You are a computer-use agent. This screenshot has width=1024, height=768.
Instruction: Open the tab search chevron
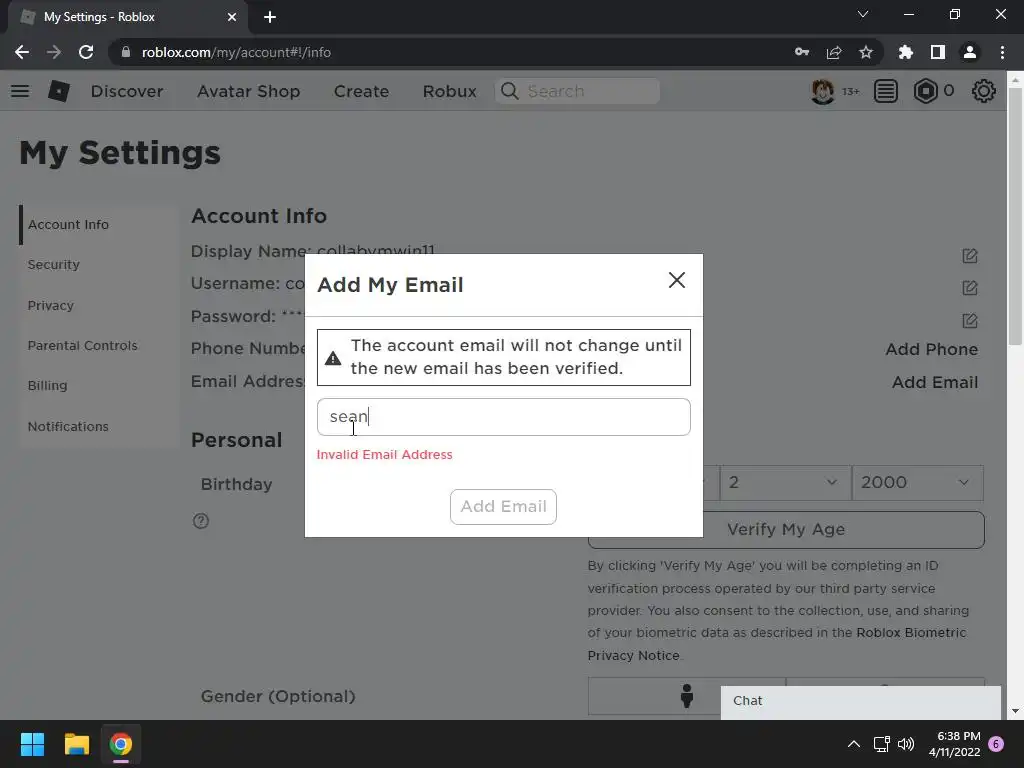click(863, 14)
